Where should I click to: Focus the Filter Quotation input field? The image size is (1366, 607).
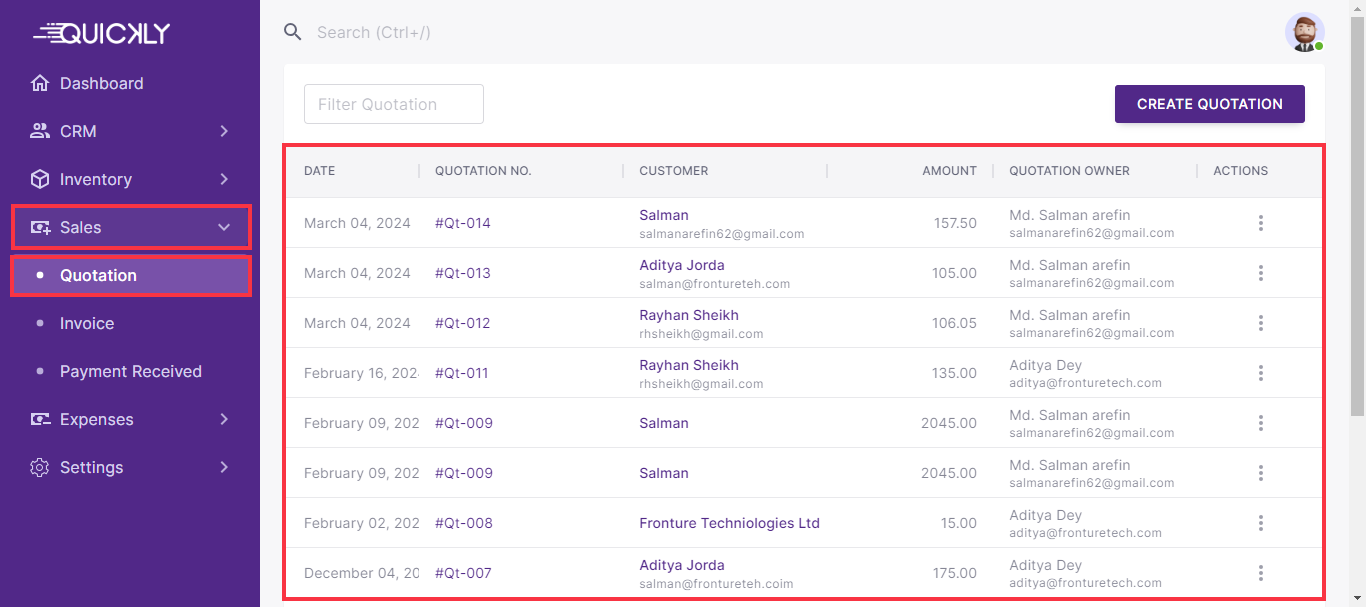click(x=394, y=104)
